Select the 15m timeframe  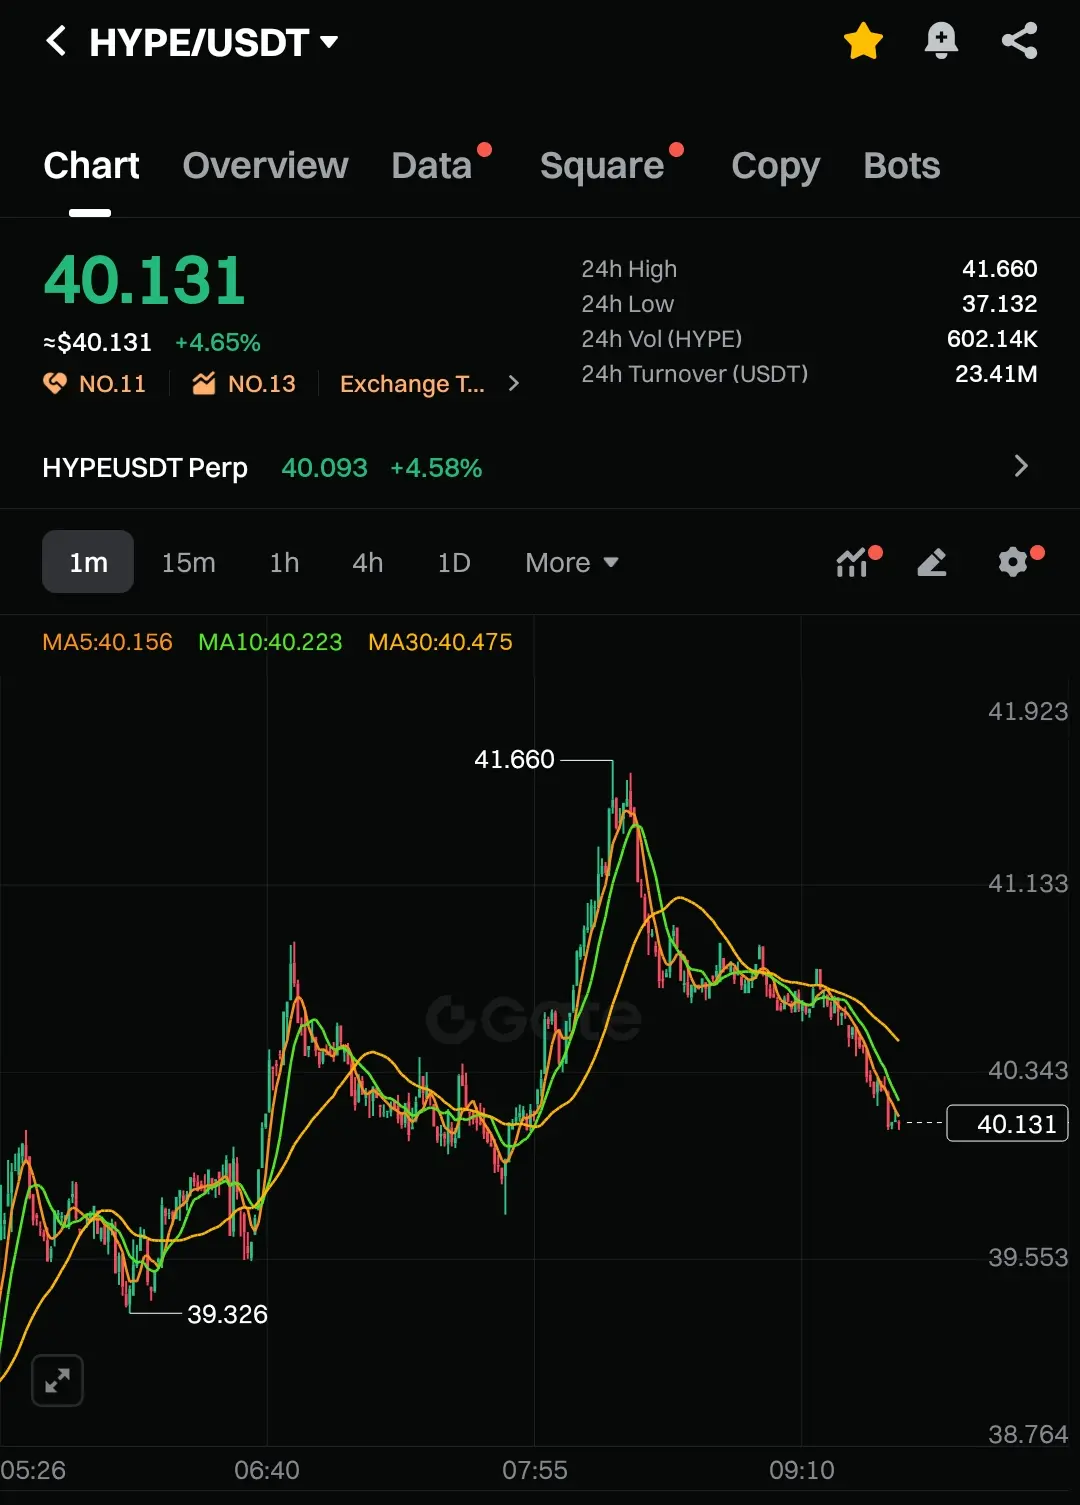pos(188,563)
